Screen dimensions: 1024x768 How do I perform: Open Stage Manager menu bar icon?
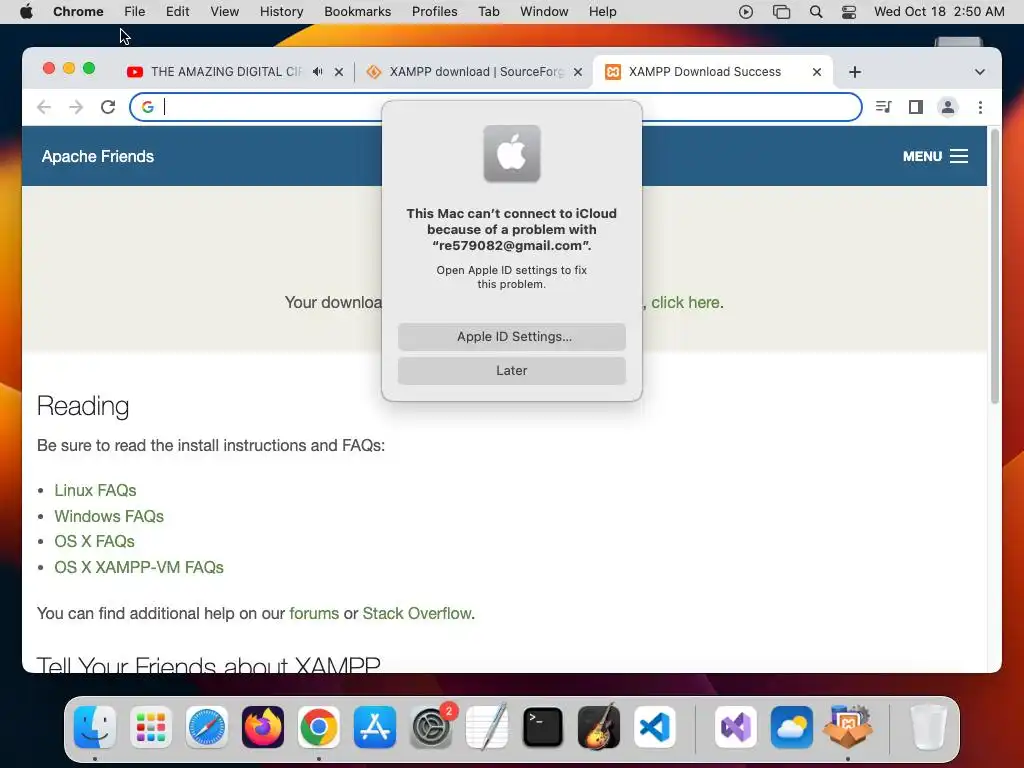[781, 12]
